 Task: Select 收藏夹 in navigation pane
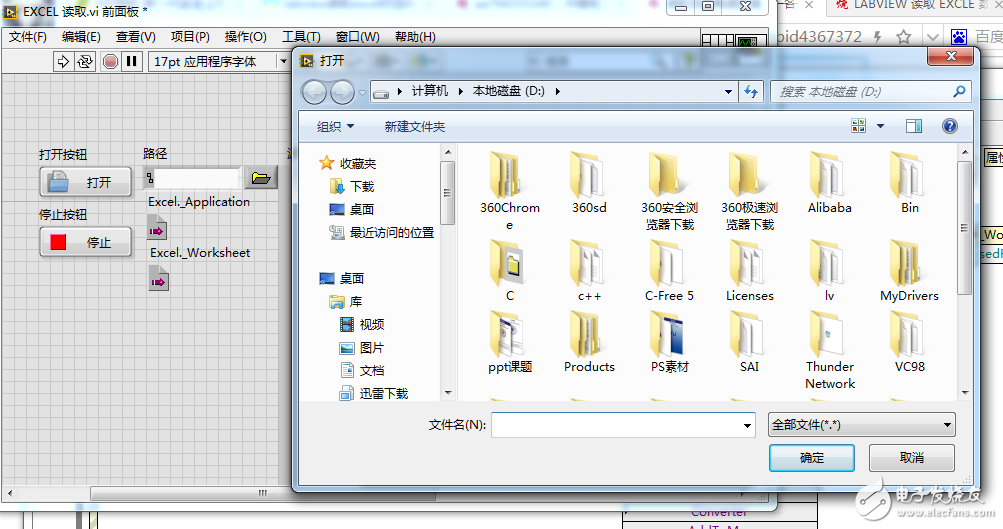[x=348, y=164]
